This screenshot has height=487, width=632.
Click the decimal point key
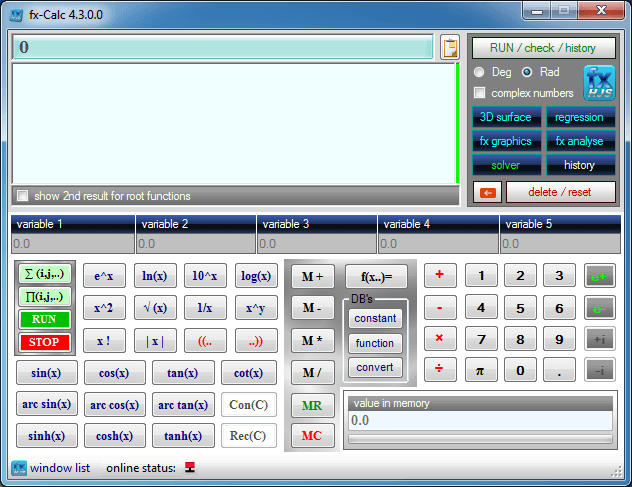point(559,370)
